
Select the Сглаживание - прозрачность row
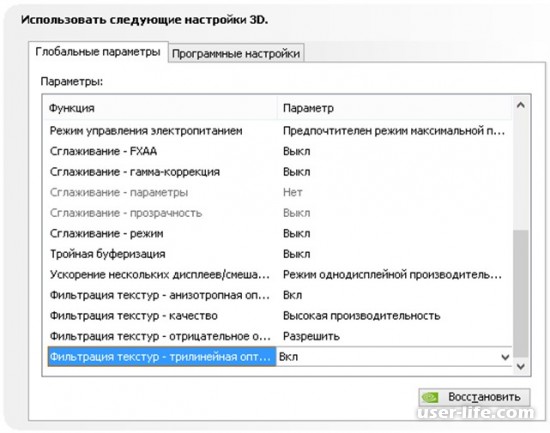(280, 213)
